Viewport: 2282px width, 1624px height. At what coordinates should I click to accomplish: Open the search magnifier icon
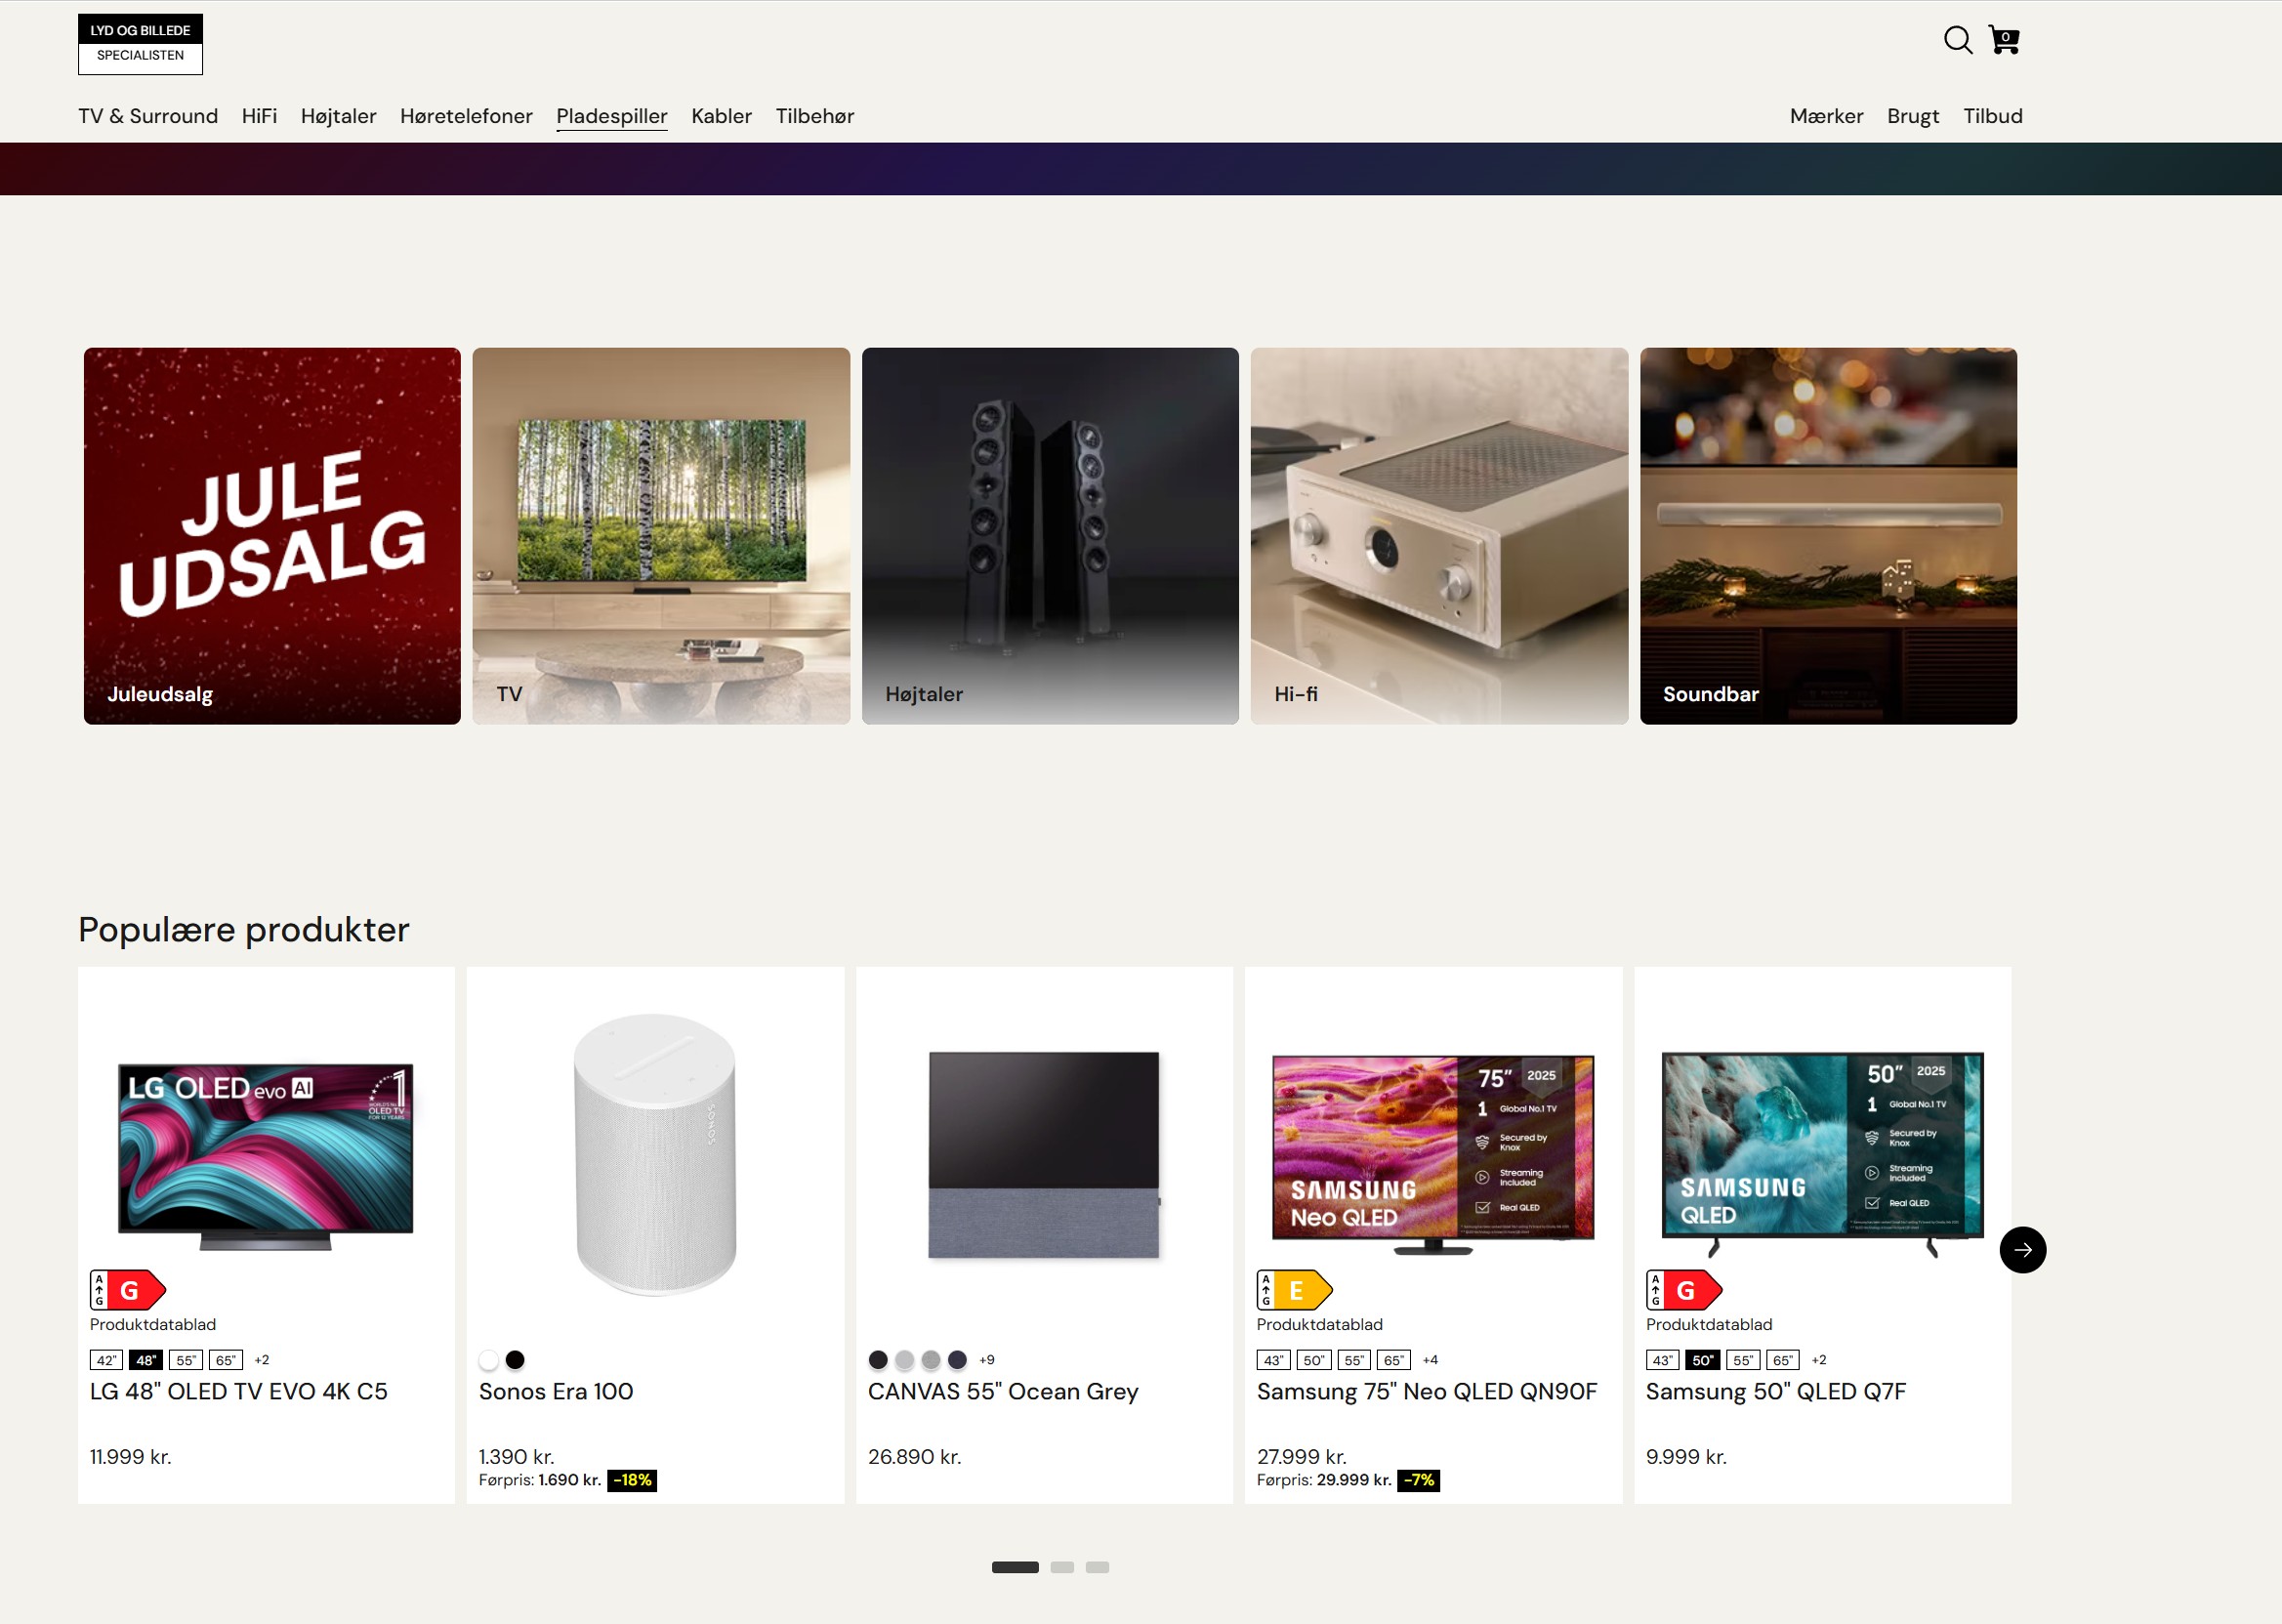[1957, 40]
